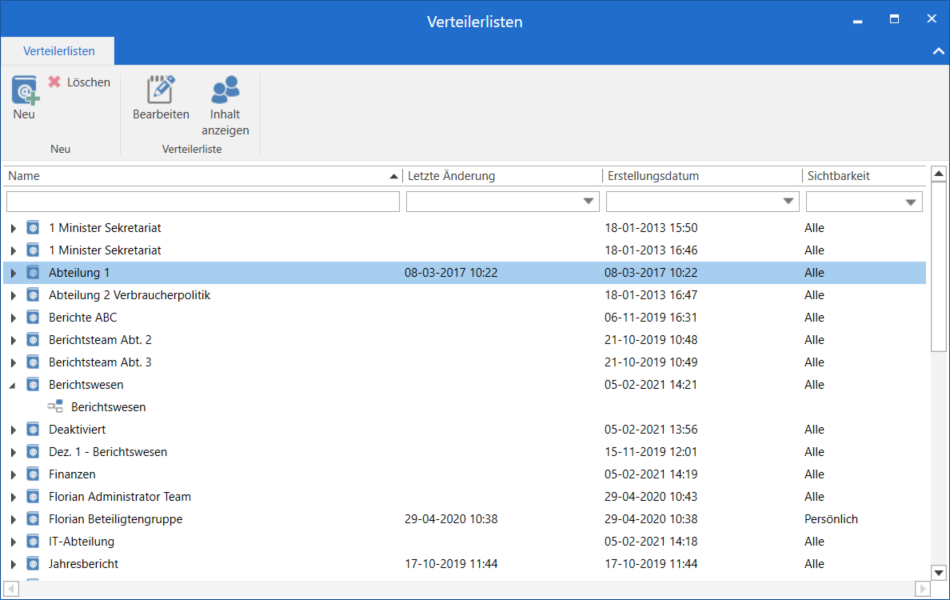The width and height of the screenshot is (950, 600).
Task: Click the Berichtswesen child group icon
Action: [x=55, y=407]
